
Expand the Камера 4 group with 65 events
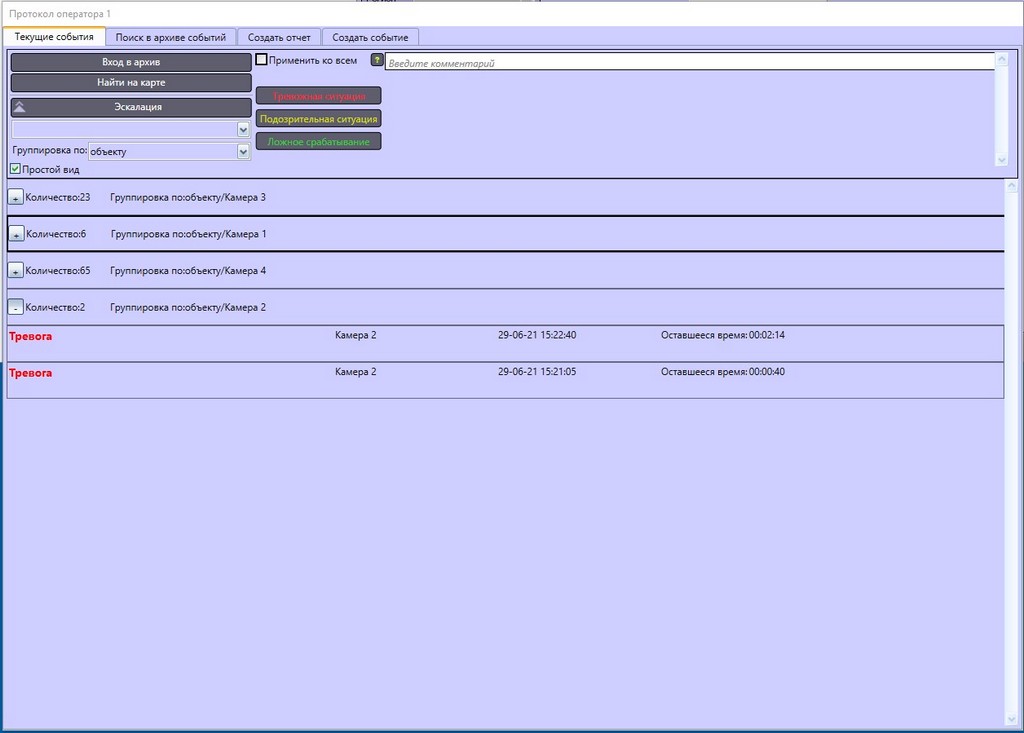pyautogui.click(x=15, y=271)
